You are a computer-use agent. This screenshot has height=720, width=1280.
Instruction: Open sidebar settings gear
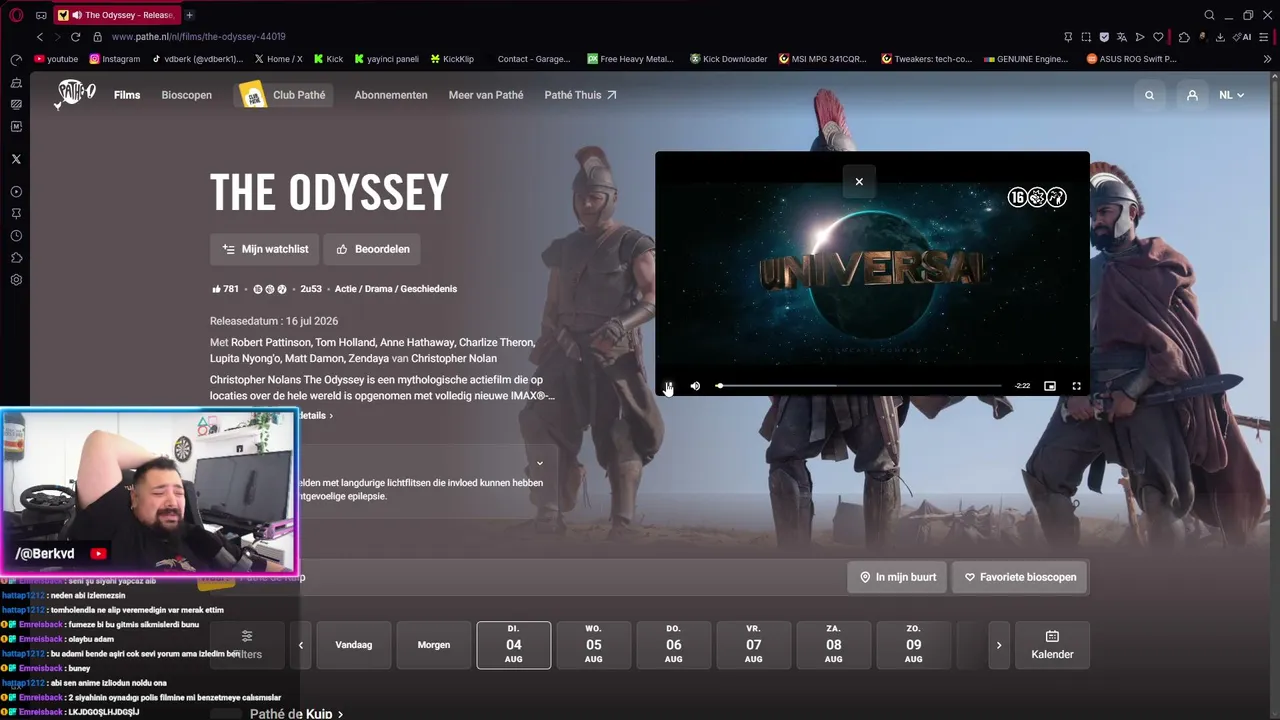[16, 280]
